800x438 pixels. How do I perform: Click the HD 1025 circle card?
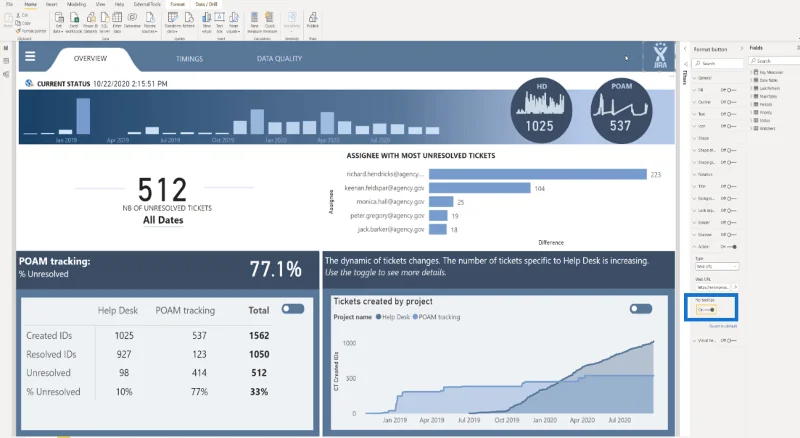click(x=541, y=110)
